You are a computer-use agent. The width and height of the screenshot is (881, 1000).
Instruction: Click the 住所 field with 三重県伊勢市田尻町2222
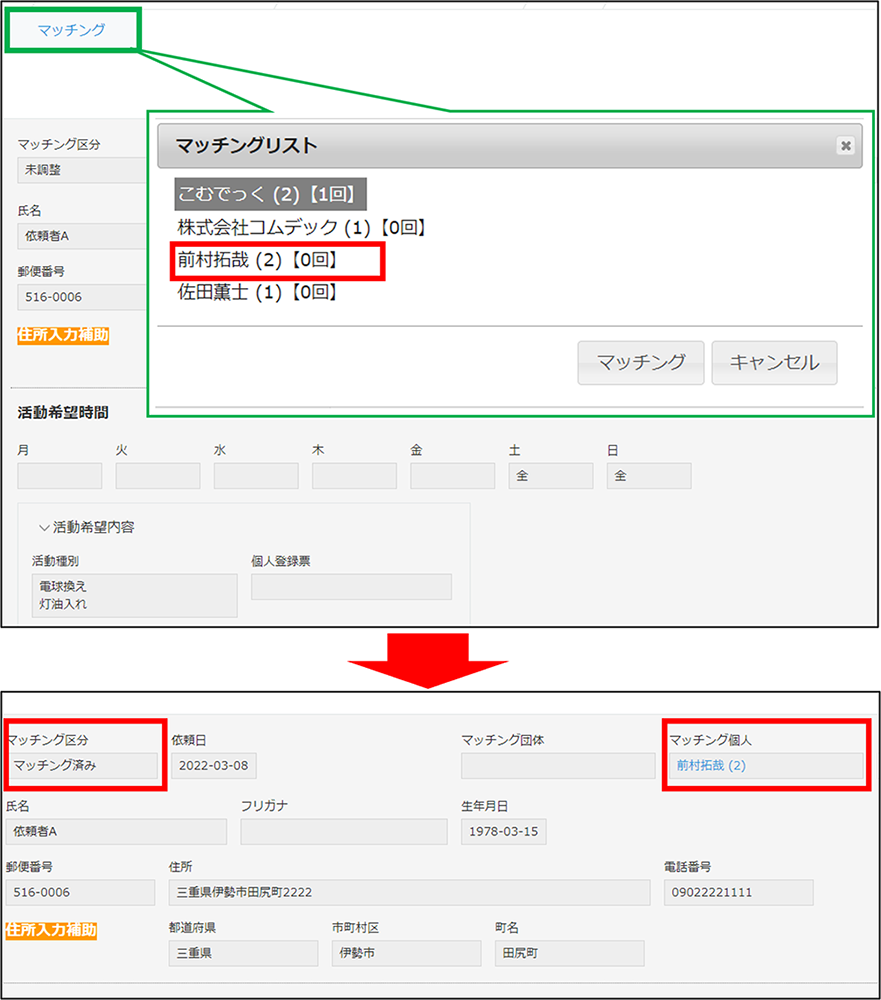click(x=409, y=892)
